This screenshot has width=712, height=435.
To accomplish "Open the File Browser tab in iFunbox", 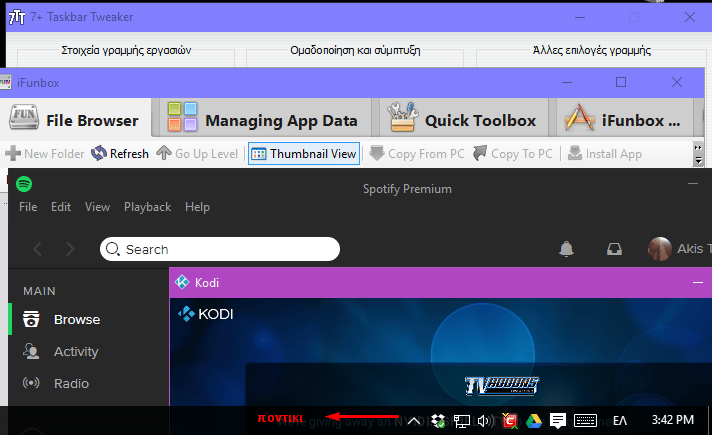I will pos(75,119).
